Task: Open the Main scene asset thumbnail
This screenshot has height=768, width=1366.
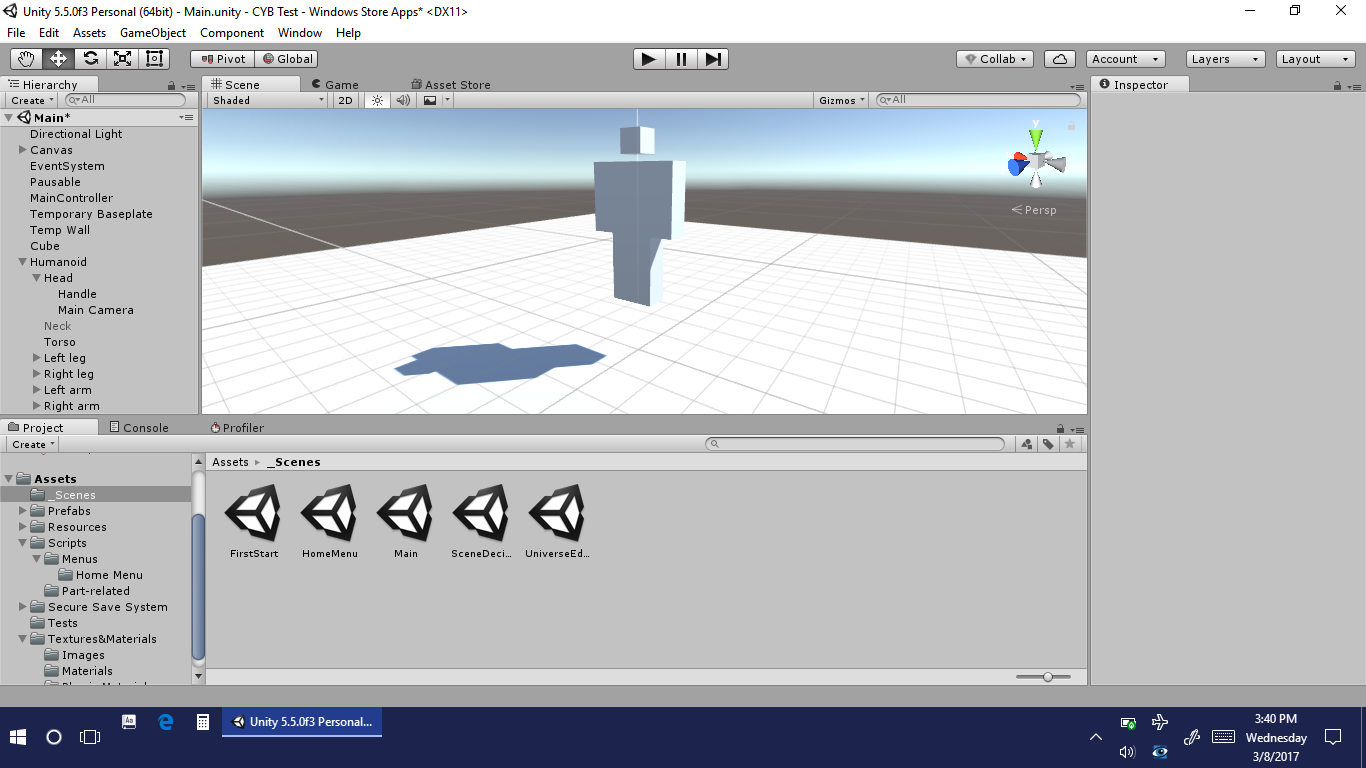Action: (405, 513)
